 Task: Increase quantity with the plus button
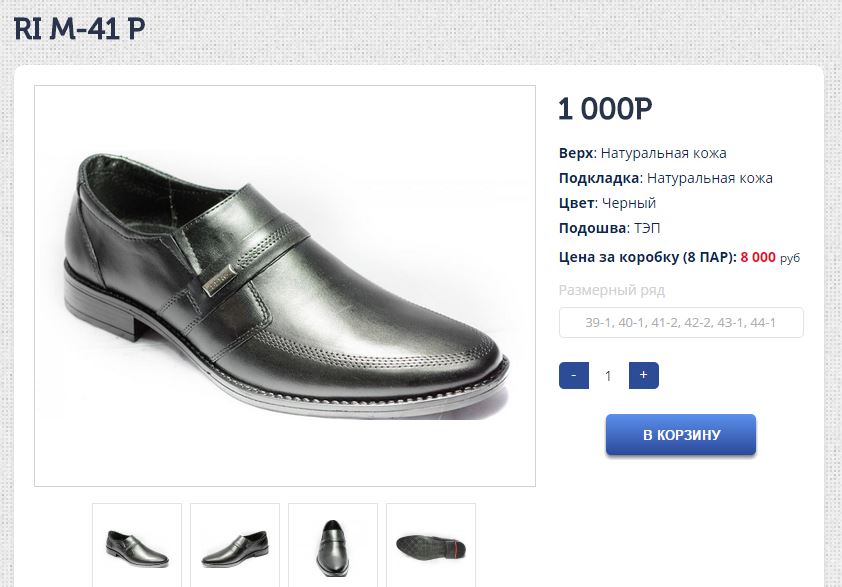(643, 376)
